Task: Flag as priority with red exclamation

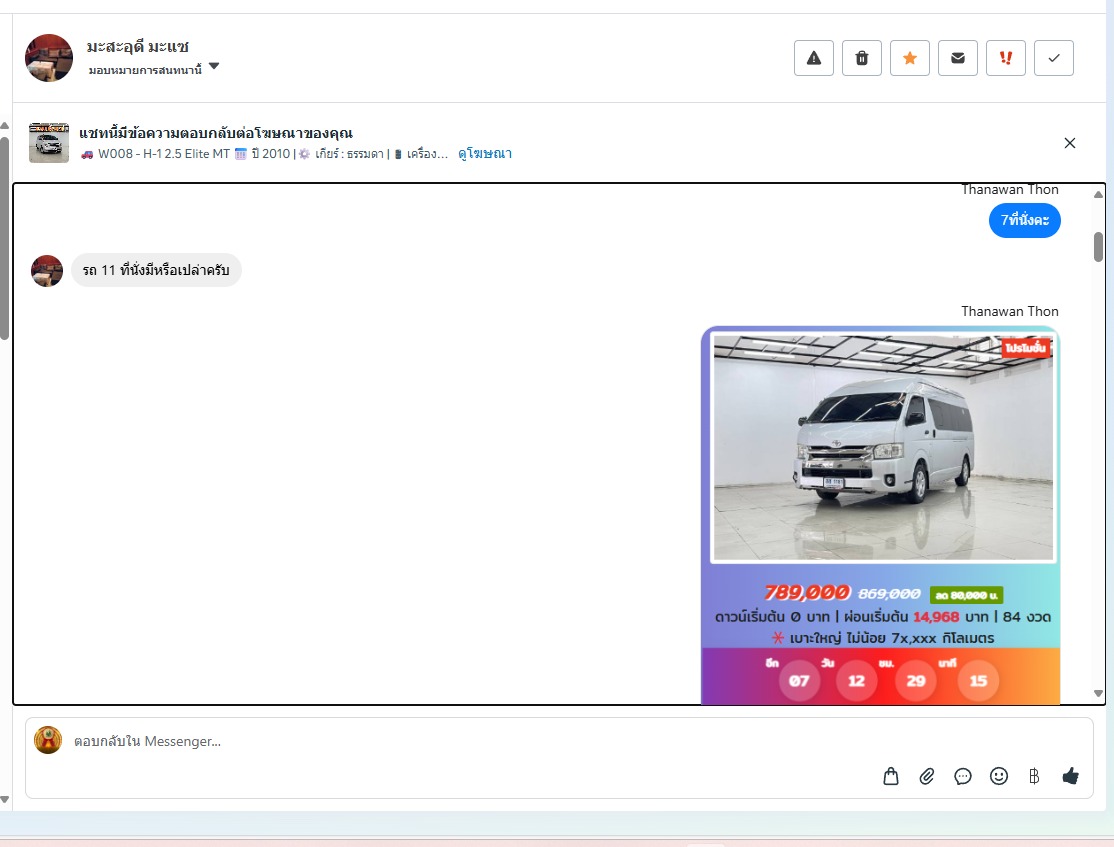Action: point(1005,58)
